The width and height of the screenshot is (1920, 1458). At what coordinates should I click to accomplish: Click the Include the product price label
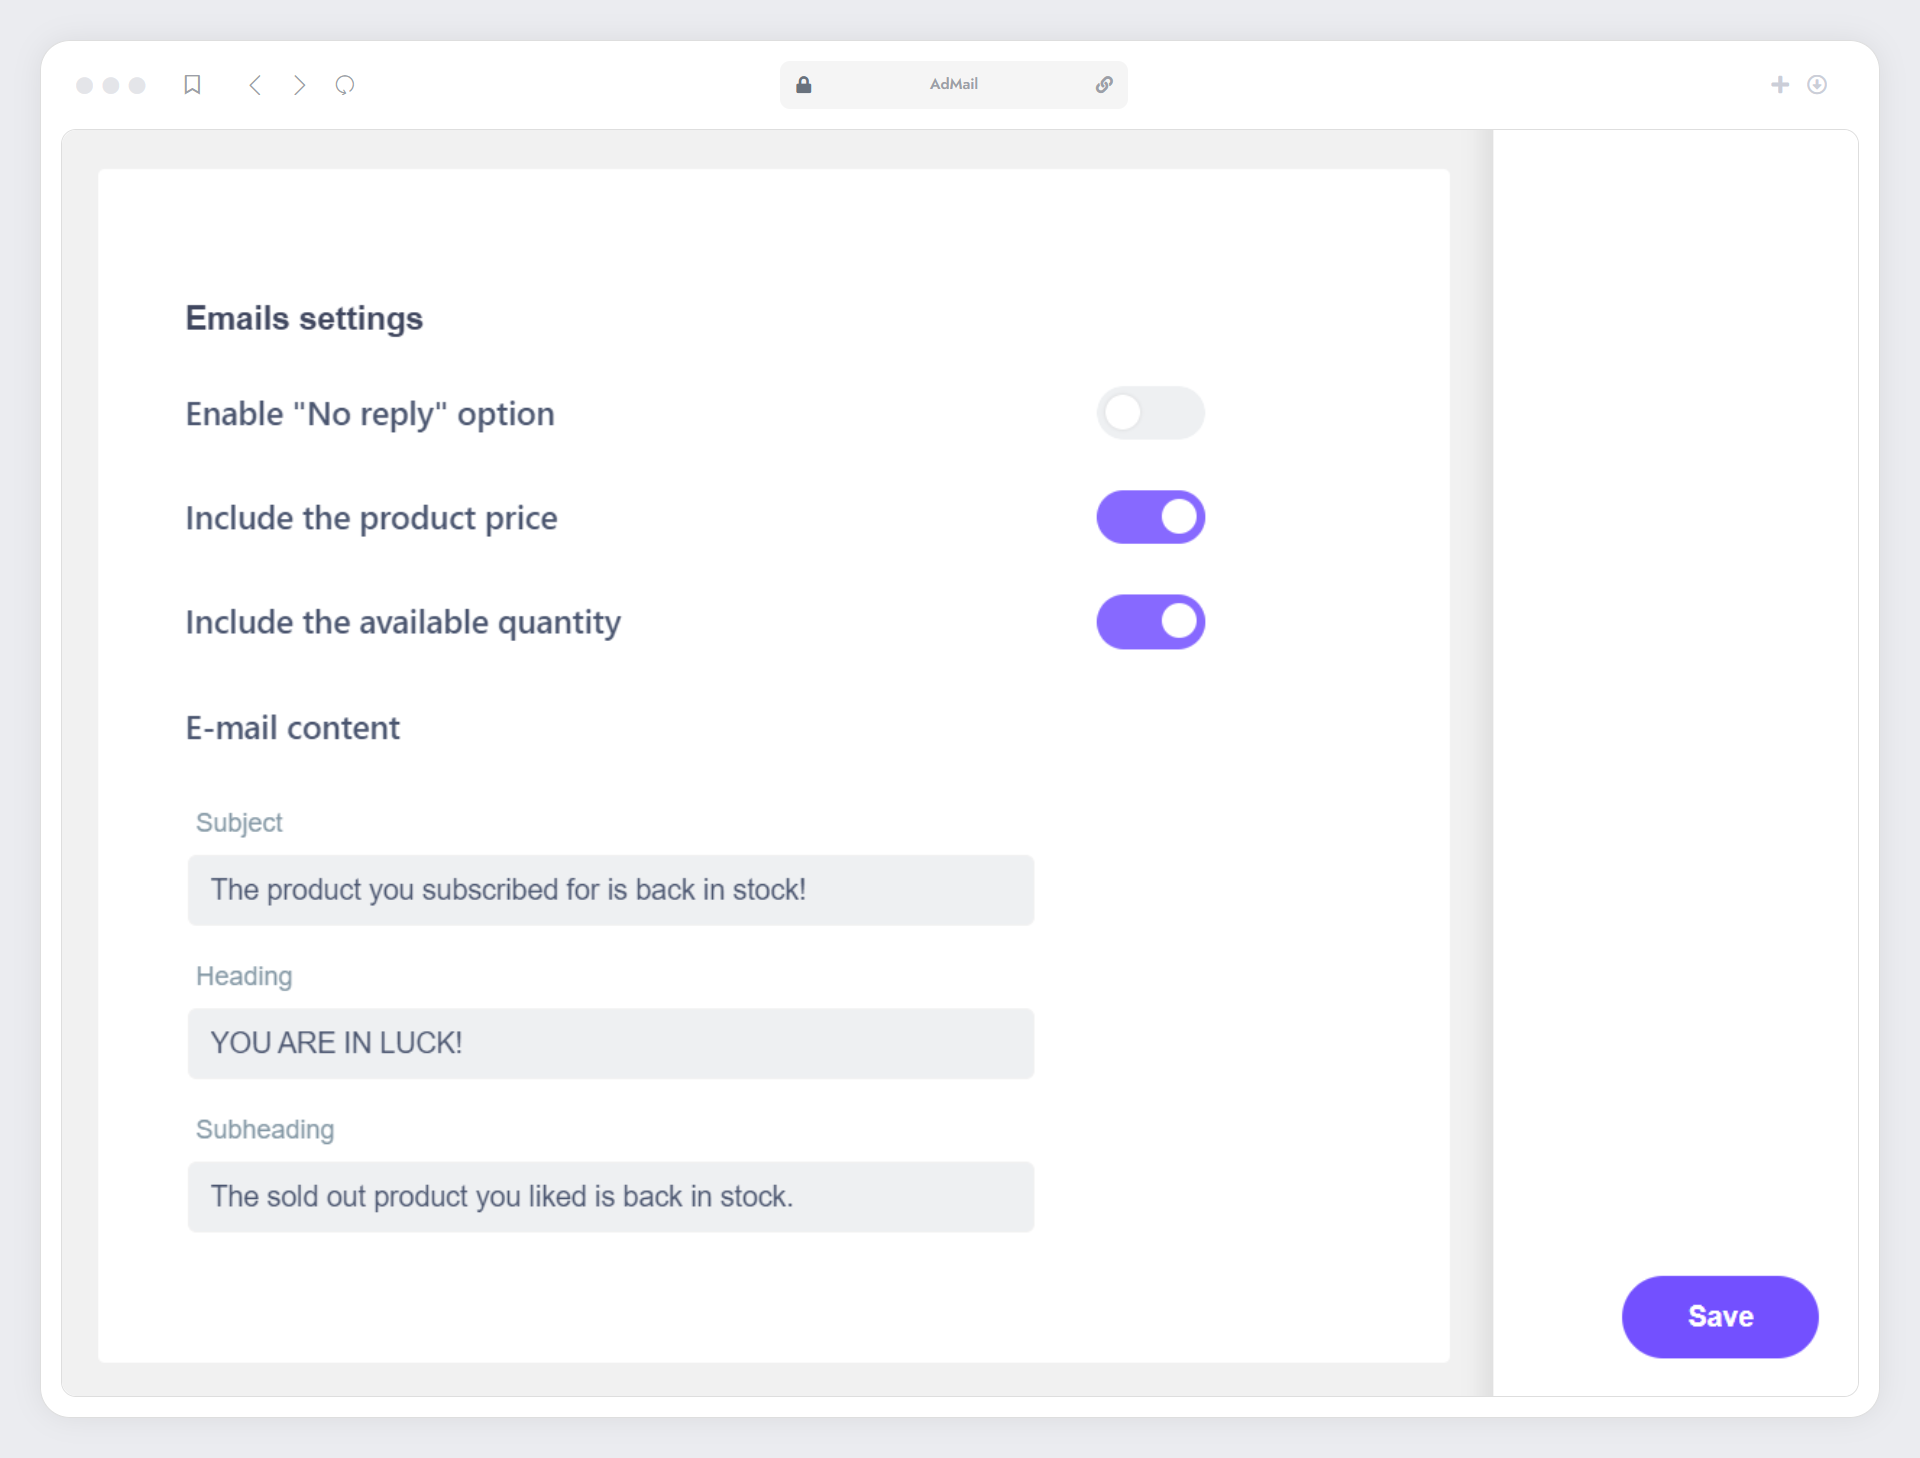[x=371, y=518]
